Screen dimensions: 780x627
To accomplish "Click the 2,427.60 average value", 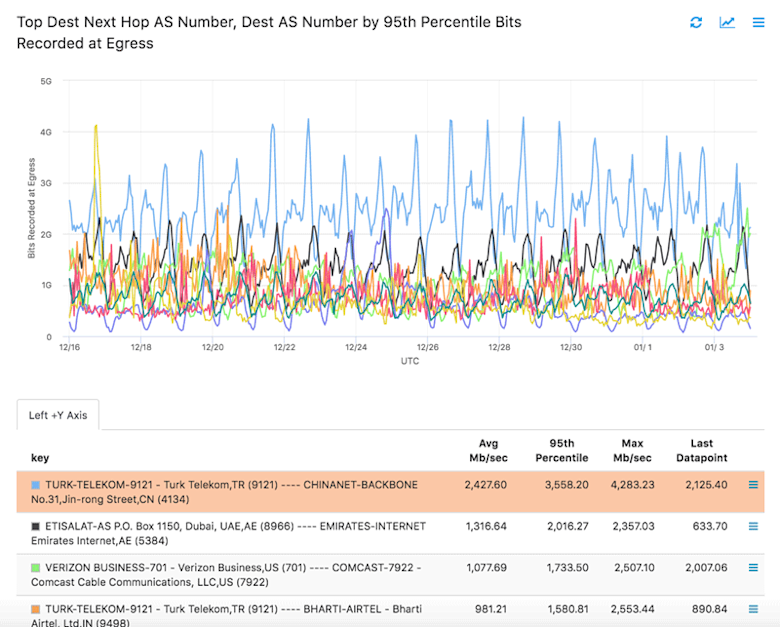I will [x=486, y=485].
